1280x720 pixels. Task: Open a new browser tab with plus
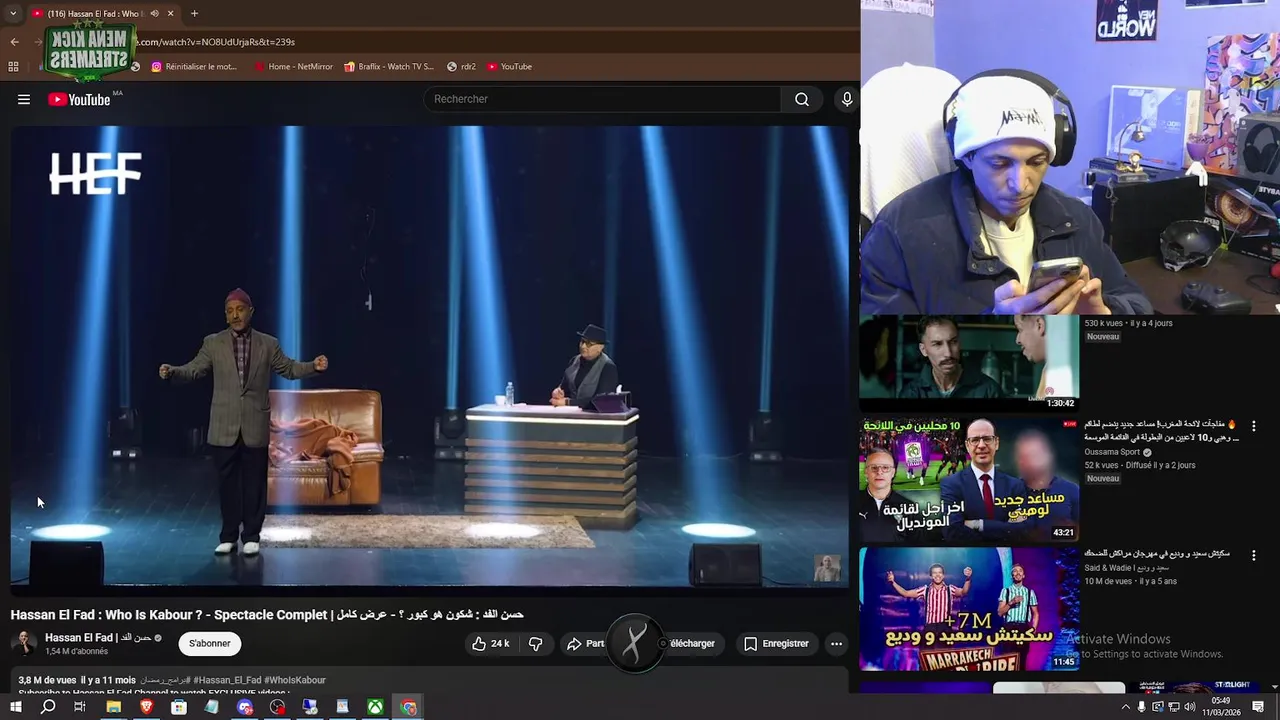pyautogui.click(x=194, y=14)
